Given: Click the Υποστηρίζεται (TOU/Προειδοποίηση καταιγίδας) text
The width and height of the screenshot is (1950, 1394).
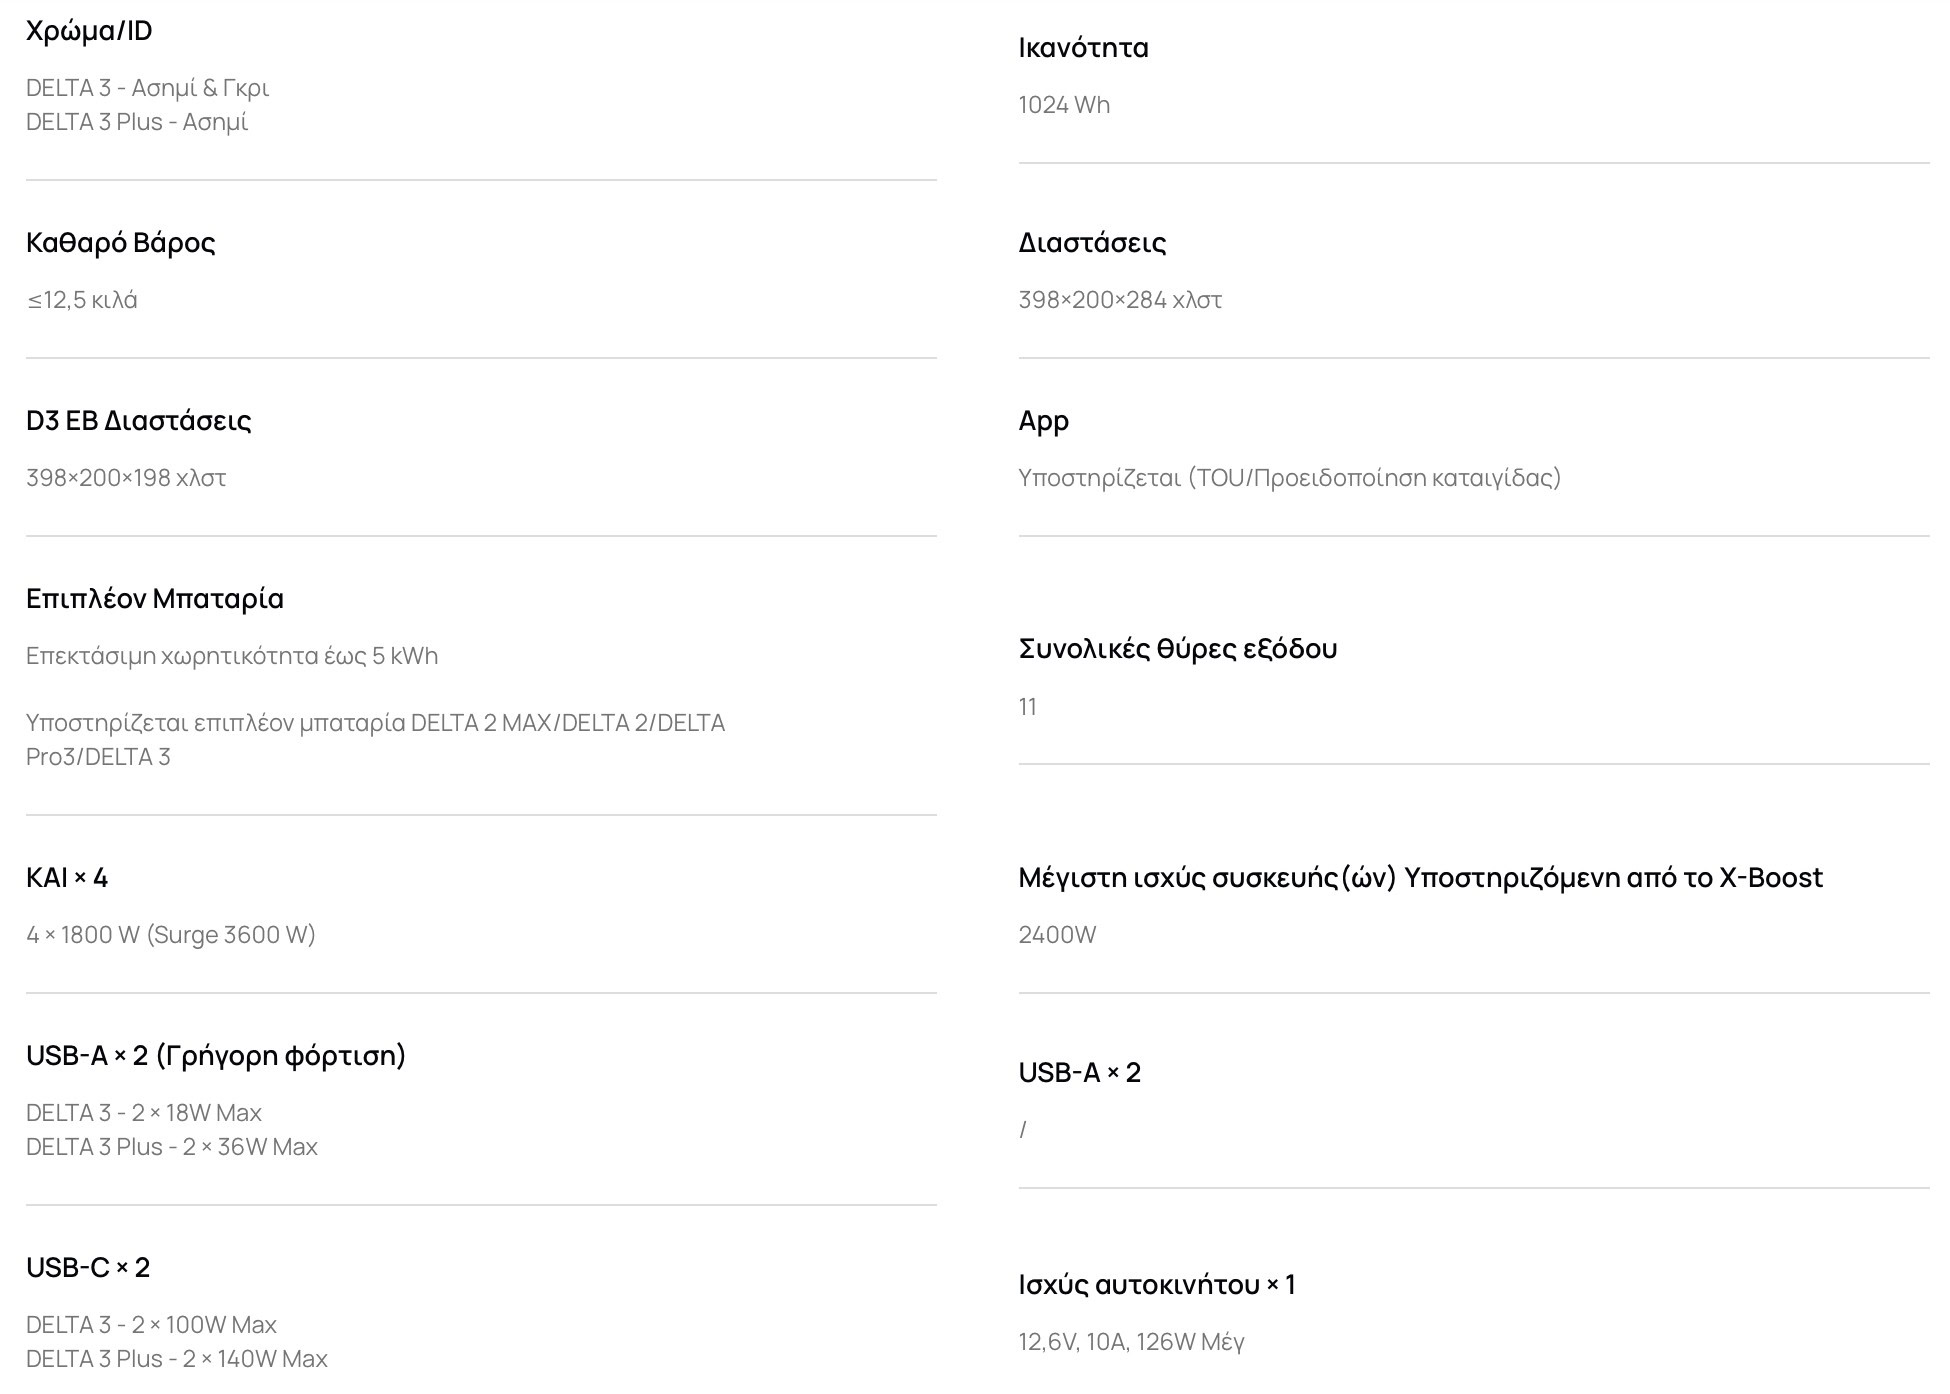Looking at the screenshot, I should tap(1289, 478).
